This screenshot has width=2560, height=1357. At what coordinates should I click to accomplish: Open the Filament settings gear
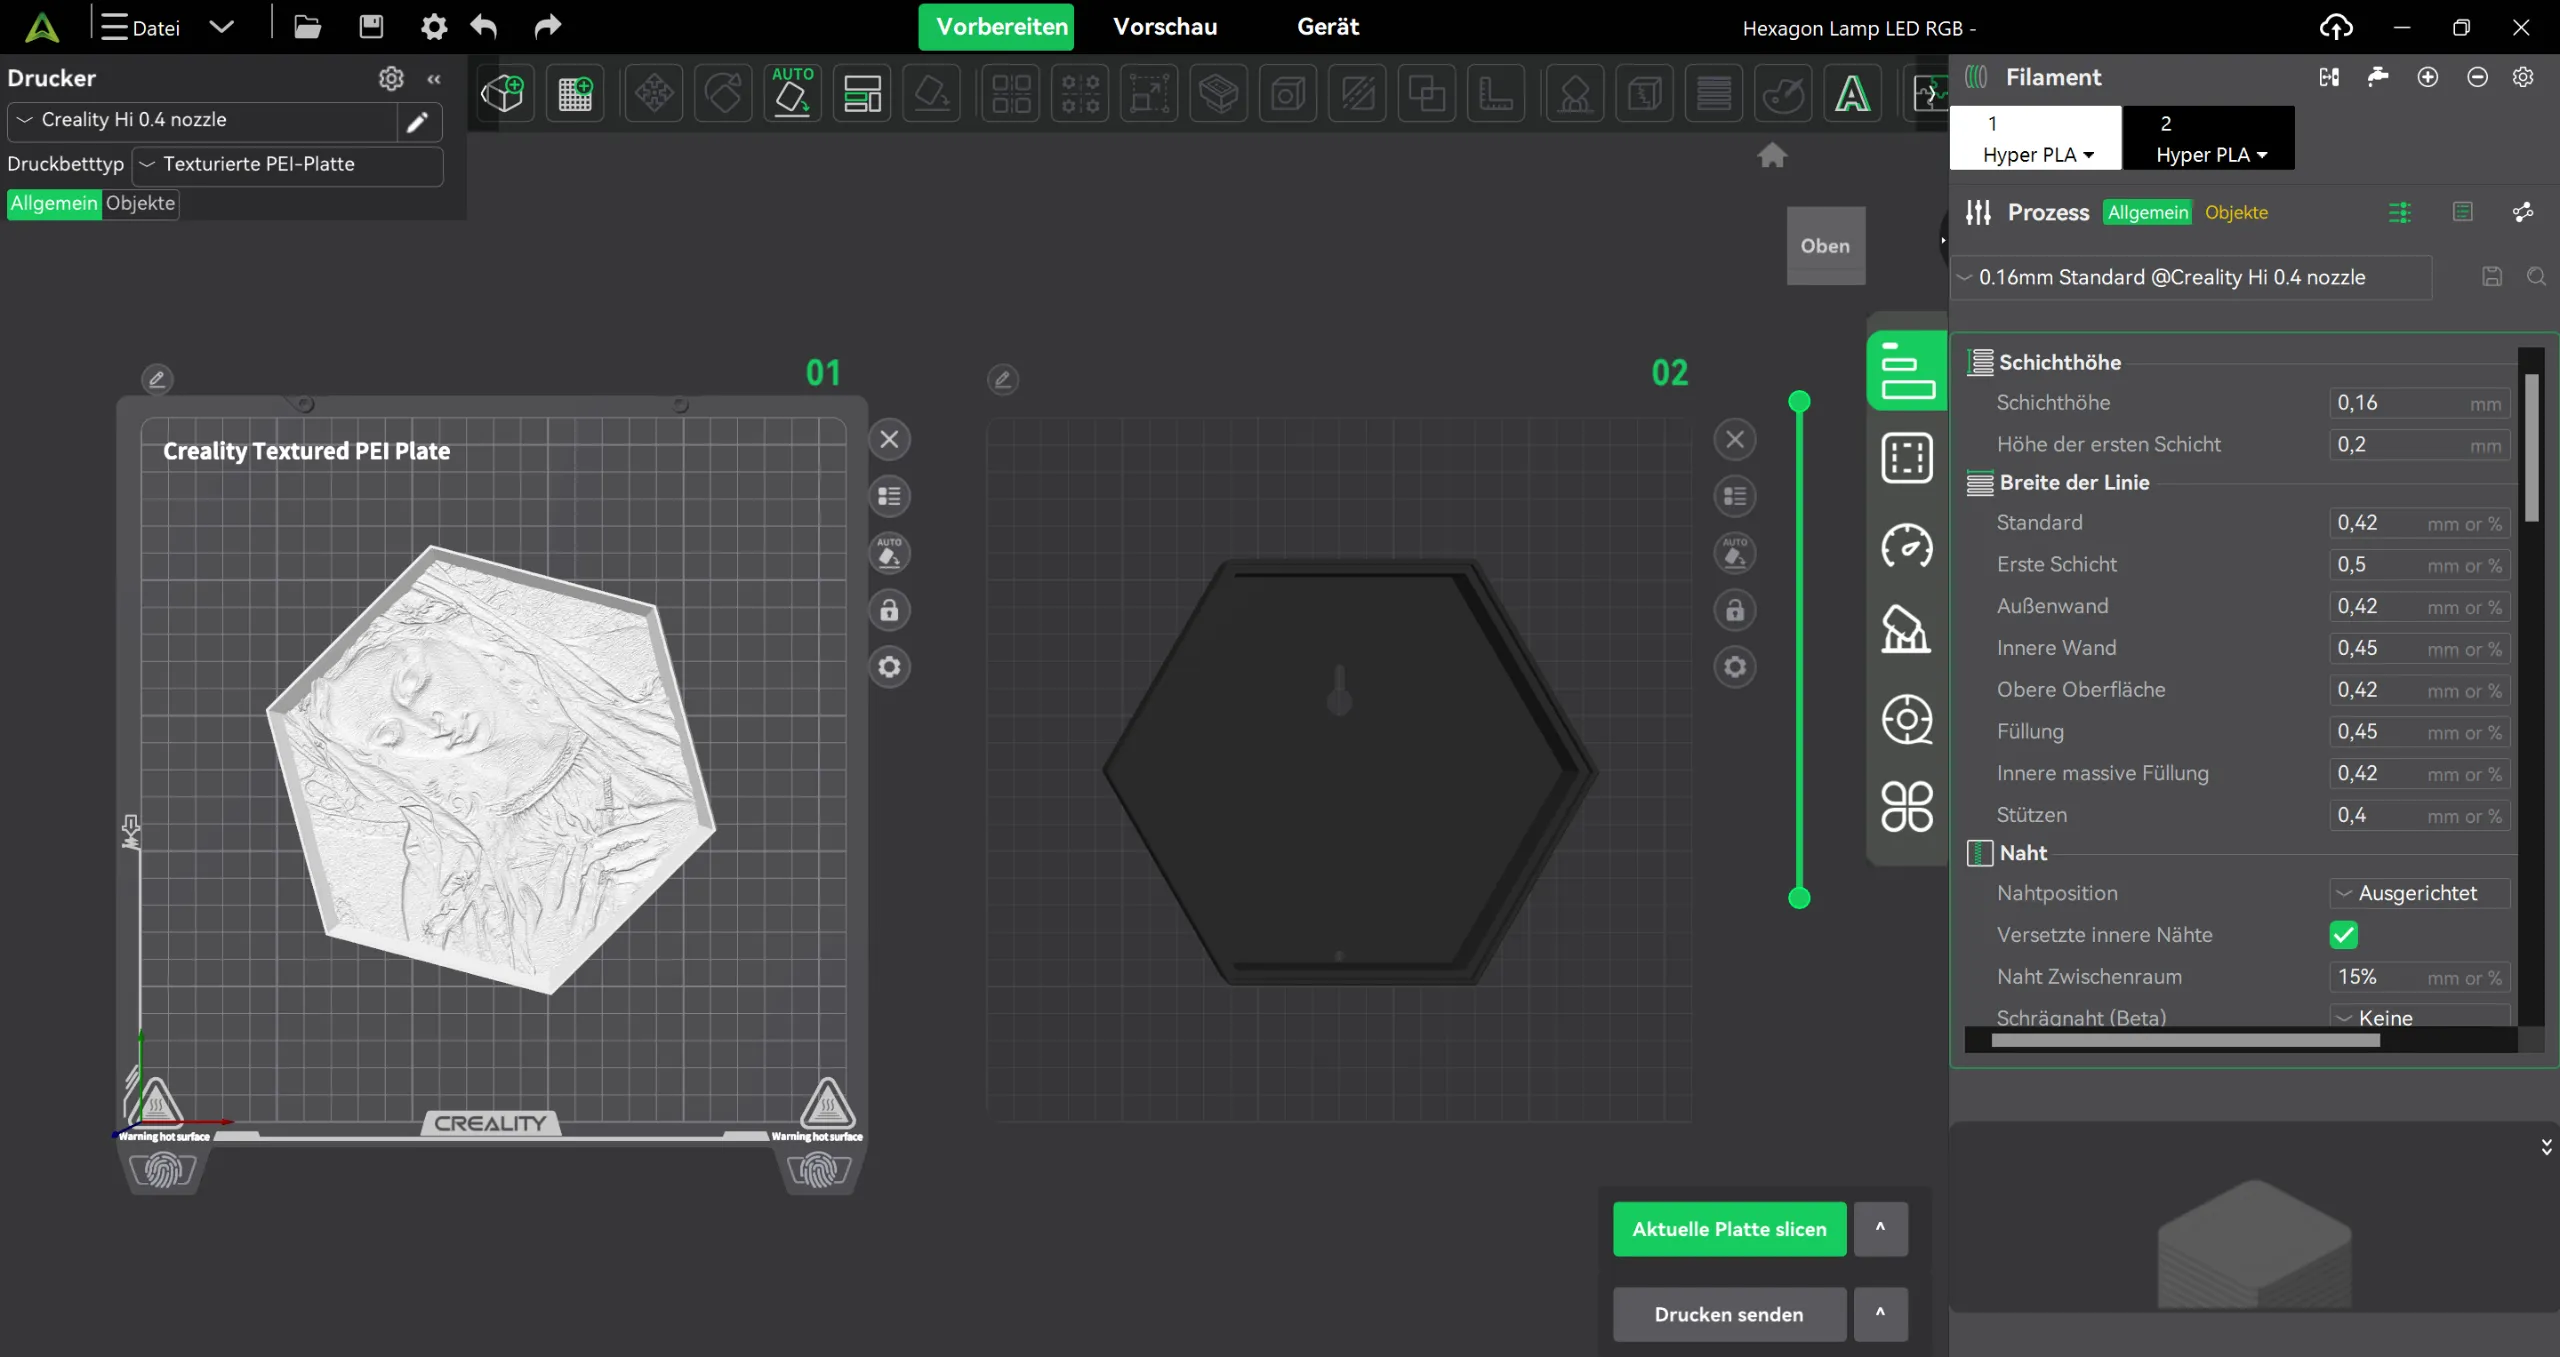point(2524,77)
